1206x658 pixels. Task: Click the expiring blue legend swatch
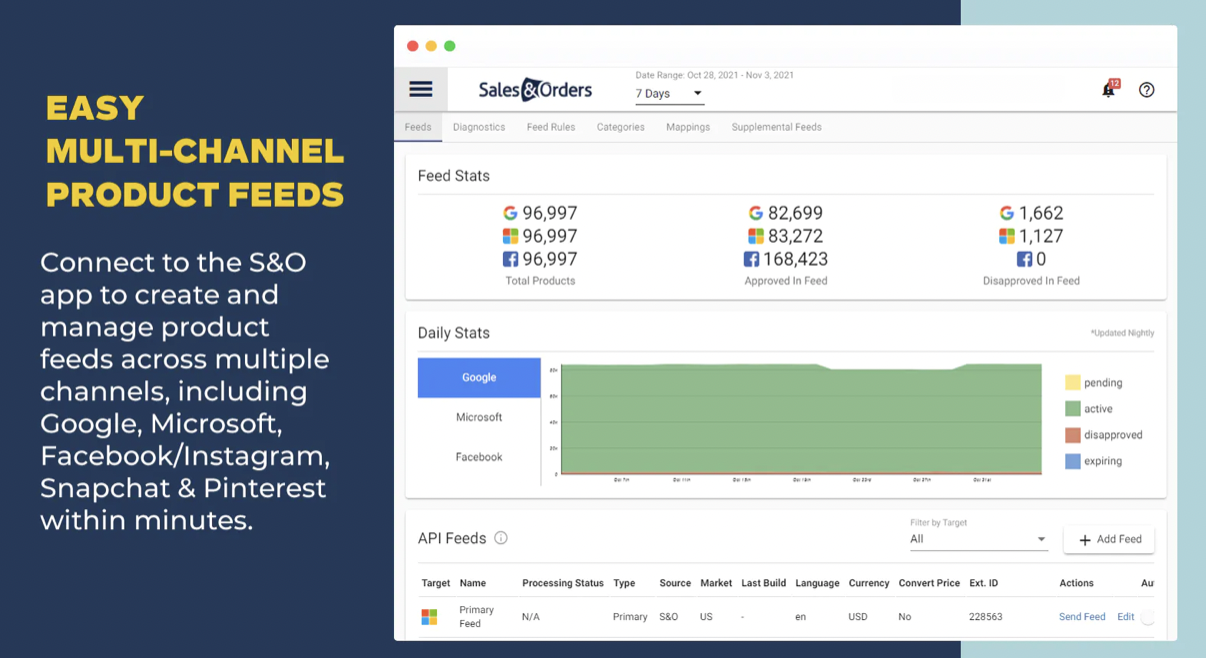(1073, 461)
